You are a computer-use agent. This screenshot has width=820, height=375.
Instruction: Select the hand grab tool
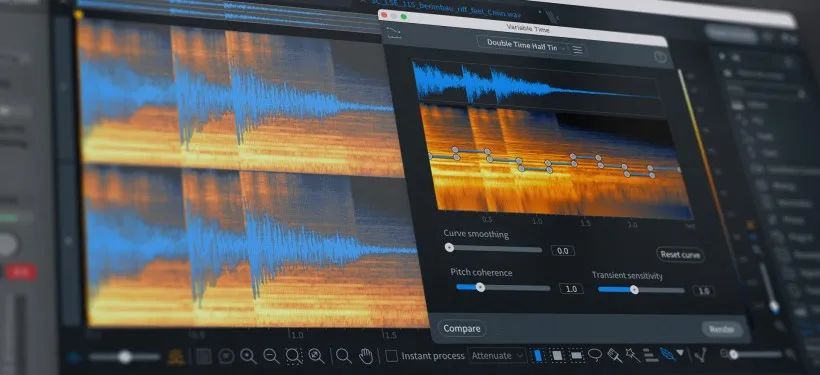click(x=367, y=356)
